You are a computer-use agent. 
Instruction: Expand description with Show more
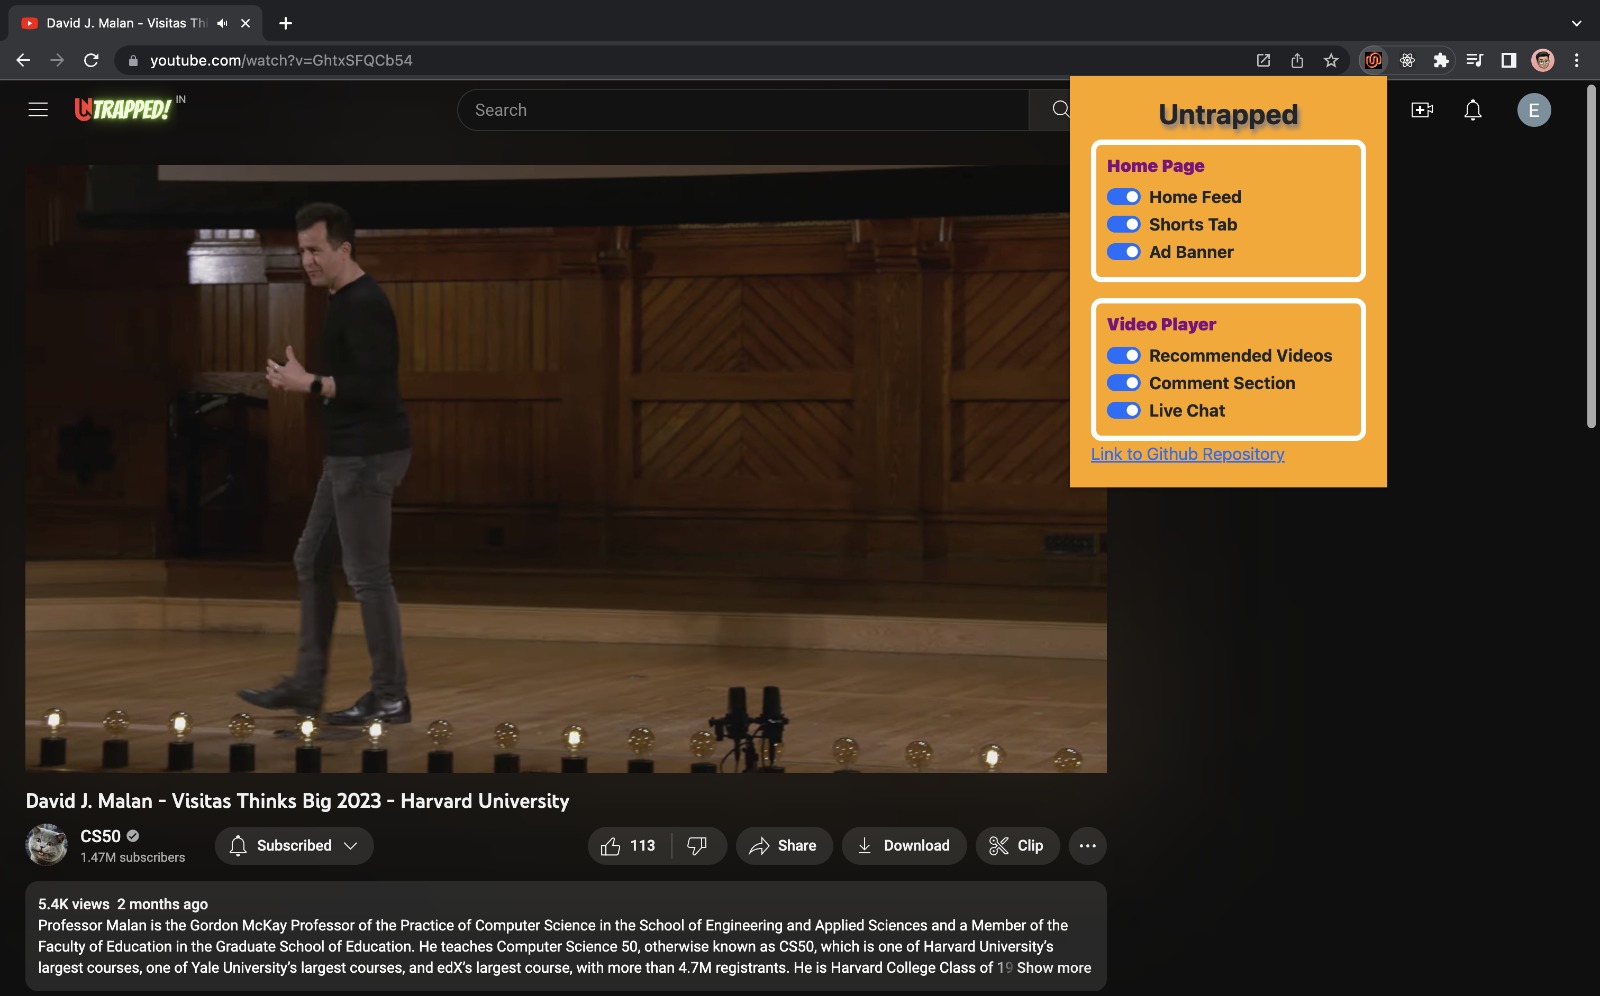pyautogui.click(x=1053, y=968)
